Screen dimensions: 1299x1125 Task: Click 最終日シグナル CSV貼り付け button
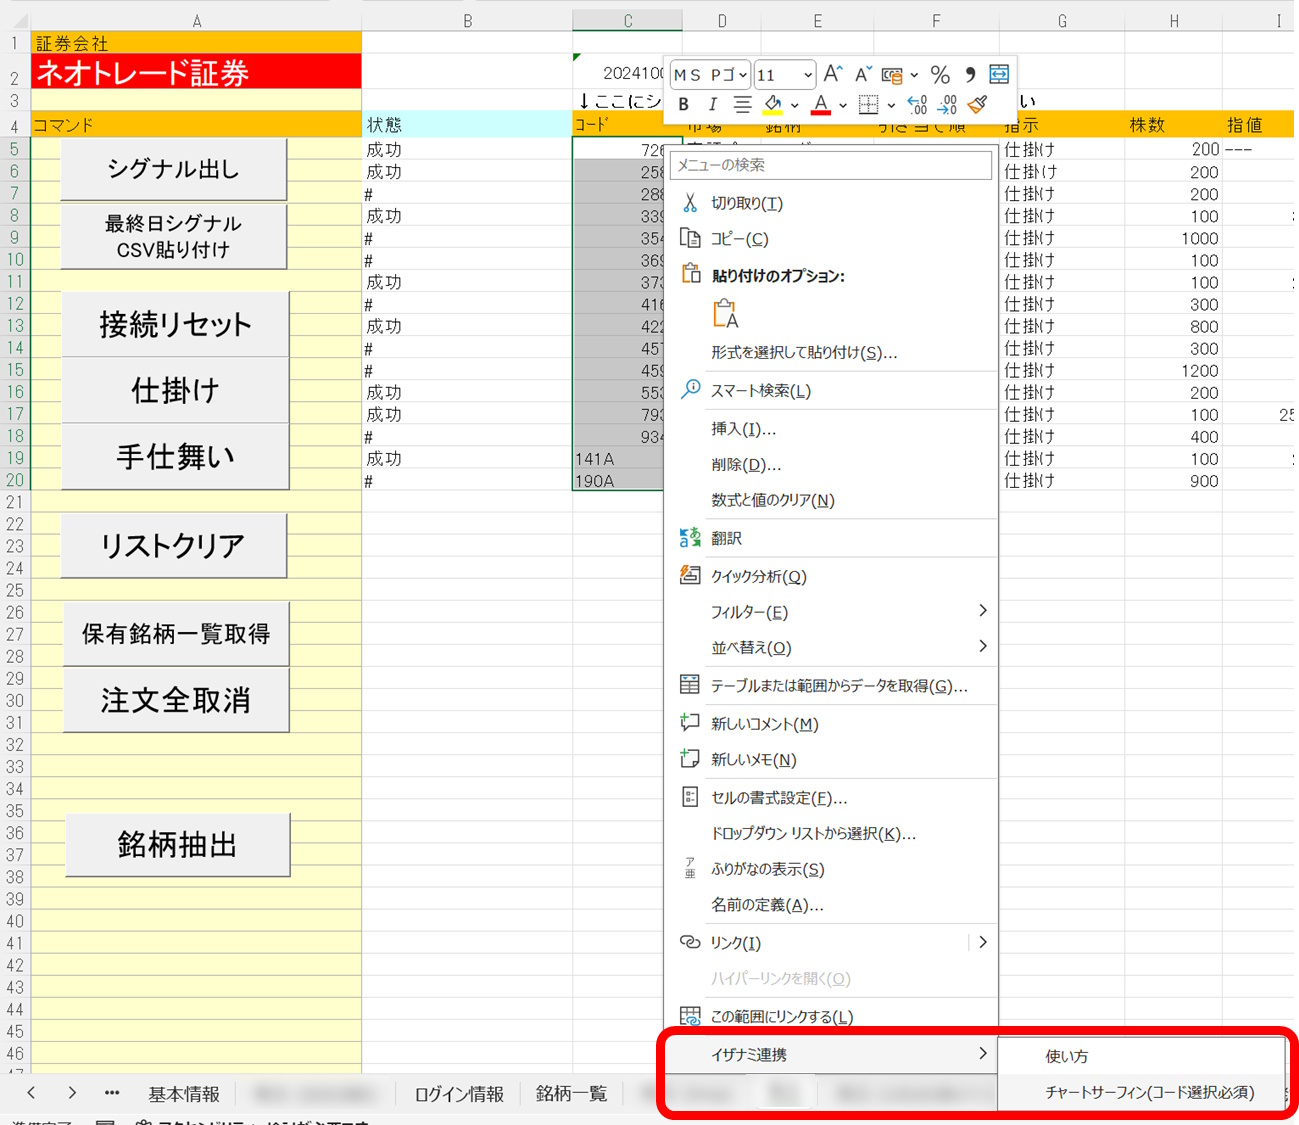[x=174, y=237]
